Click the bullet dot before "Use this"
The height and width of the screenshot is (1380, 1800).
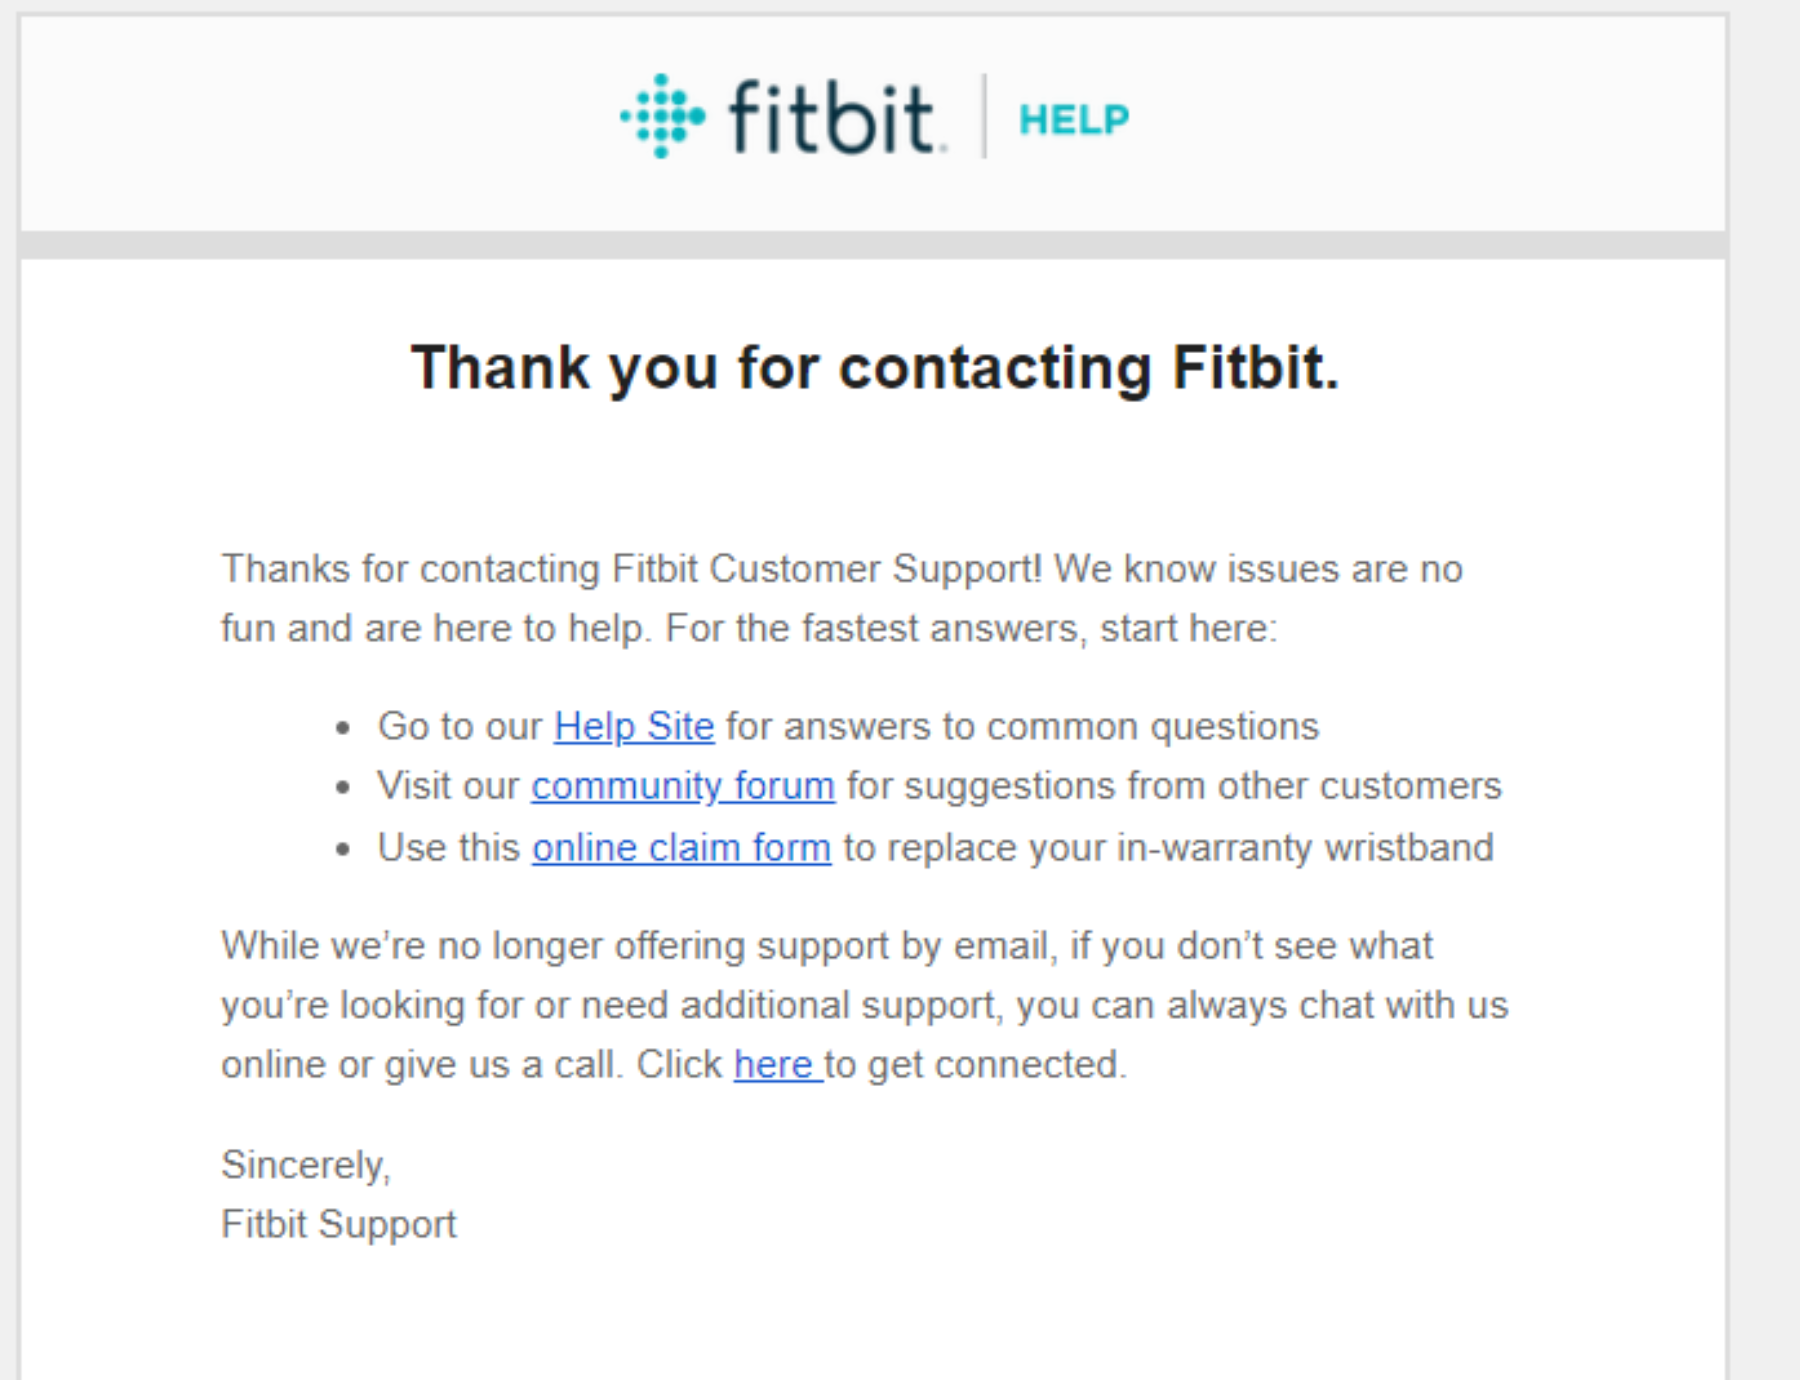tap(344, 850)
